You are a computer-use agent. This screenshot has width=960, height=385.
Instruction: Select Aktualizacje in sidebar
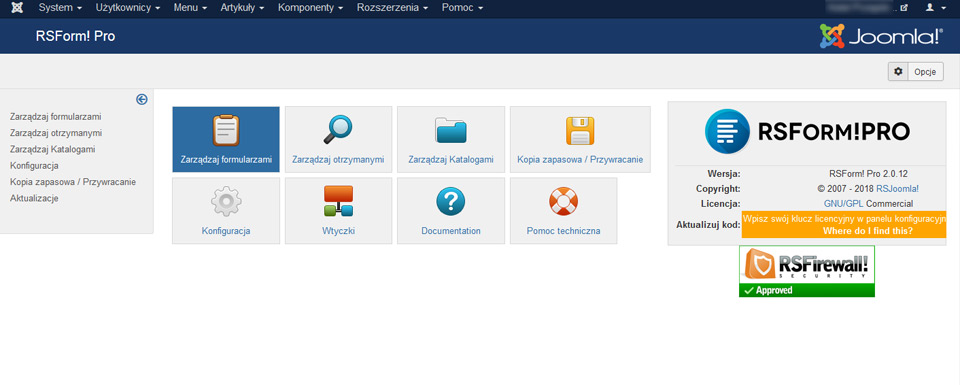[x=34, y=199]
